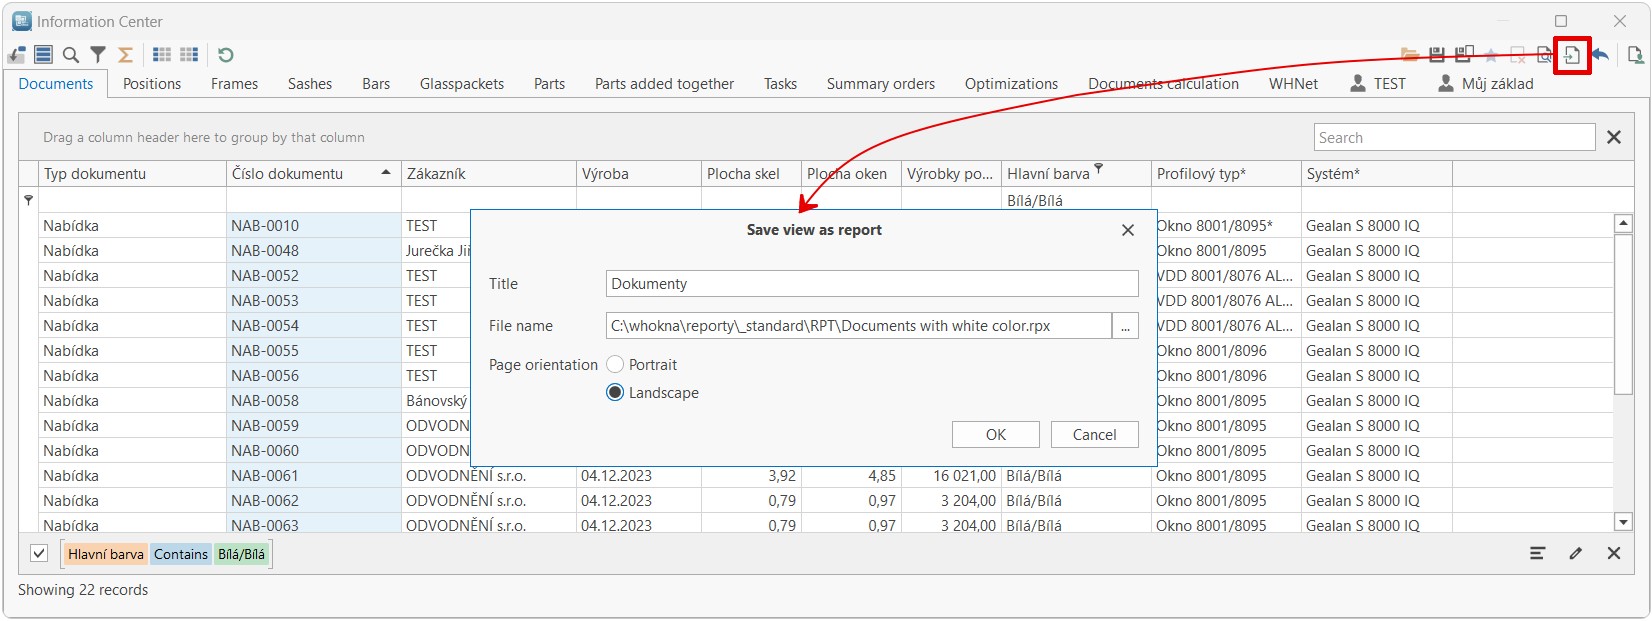This screenshot has height=621, width=1652.
Task: Switch to Summary orders tab
Action: point(881,84)
